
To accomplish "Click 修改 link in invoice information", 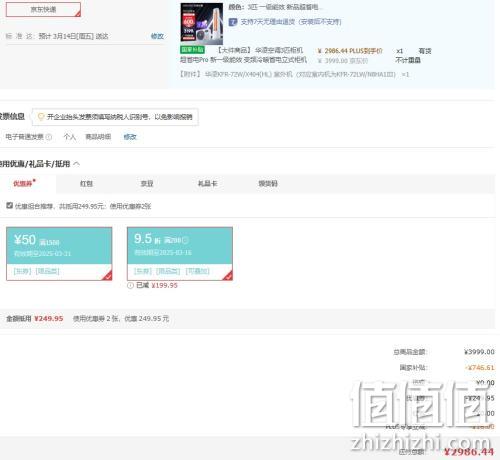I will tap(130, 137).
